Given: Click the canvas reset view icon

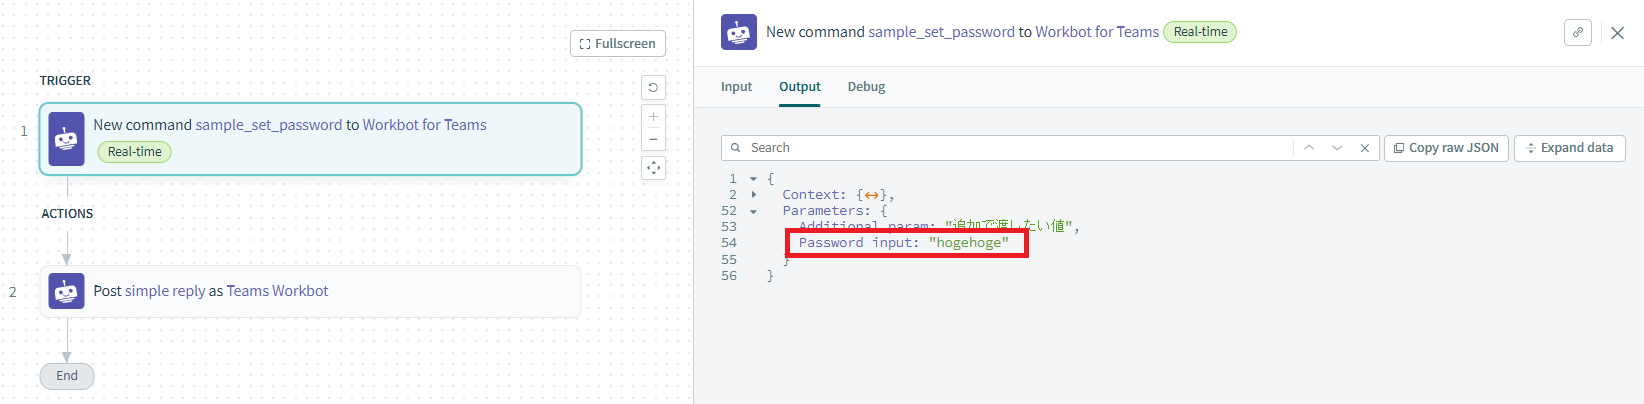Looking at the screenshot, I should click(x=653, y=88).
